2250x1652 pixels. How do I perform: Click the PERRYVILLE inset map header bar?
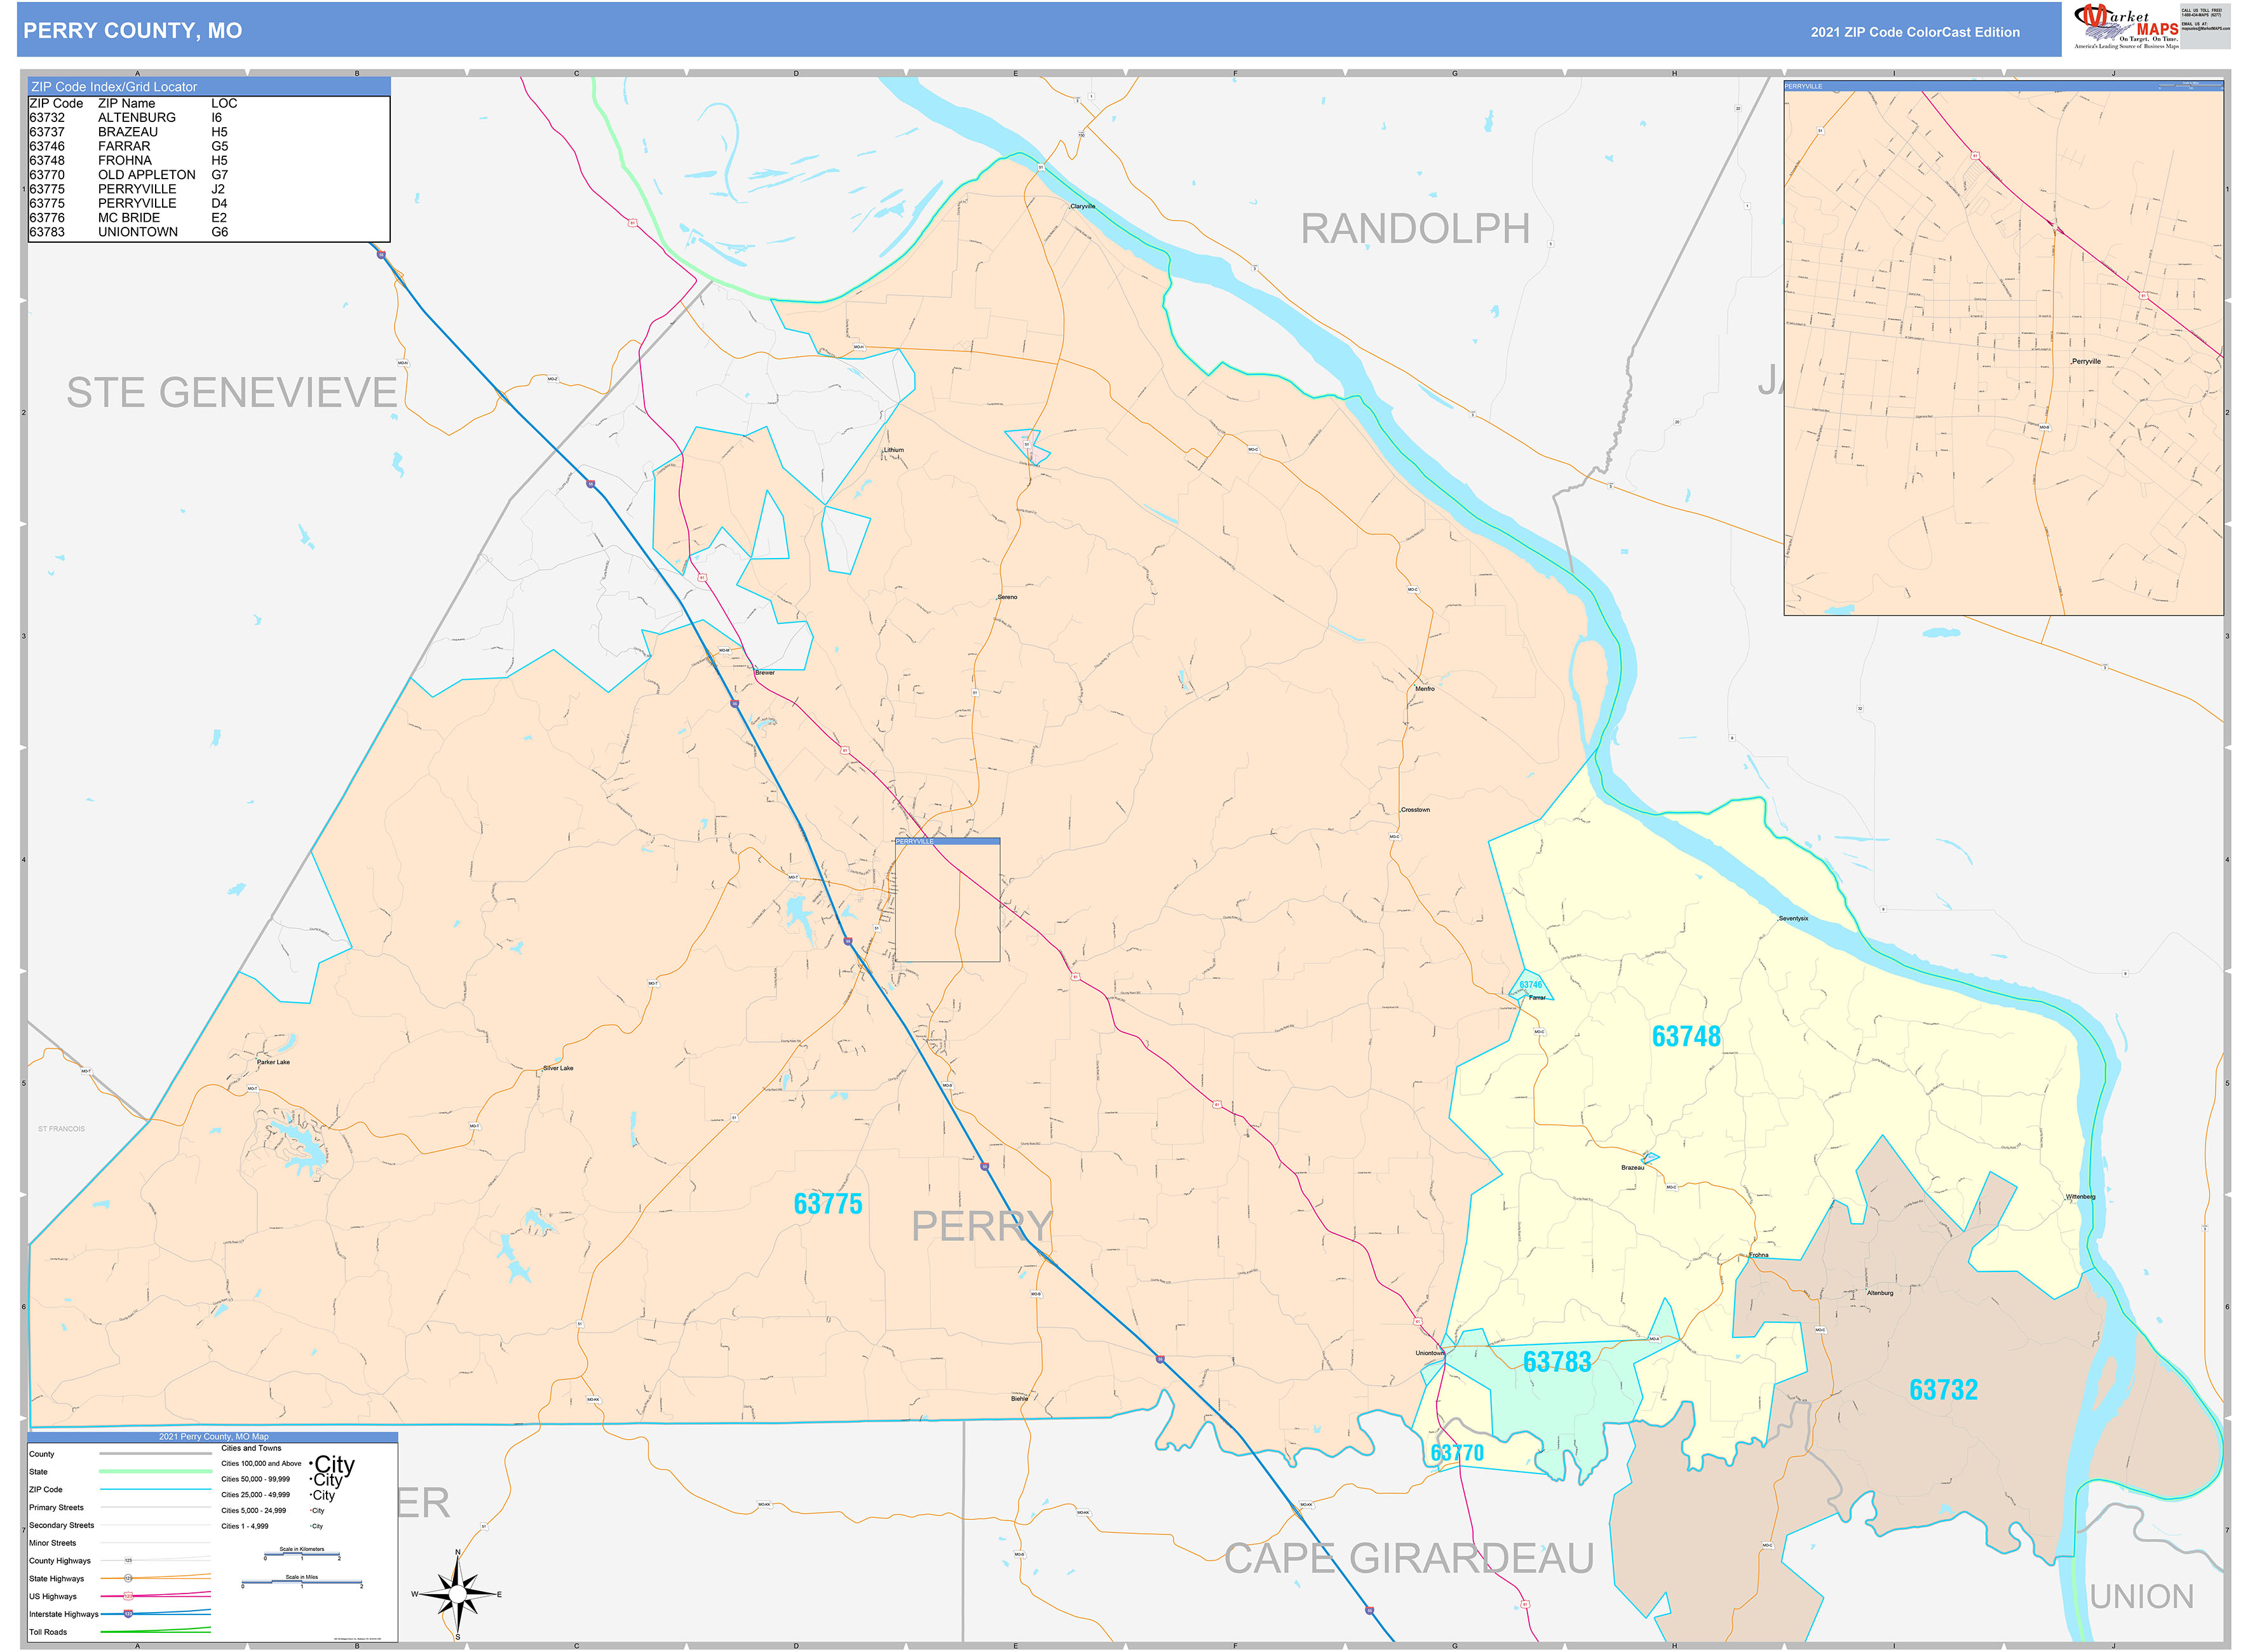[x=2003, y=86]
